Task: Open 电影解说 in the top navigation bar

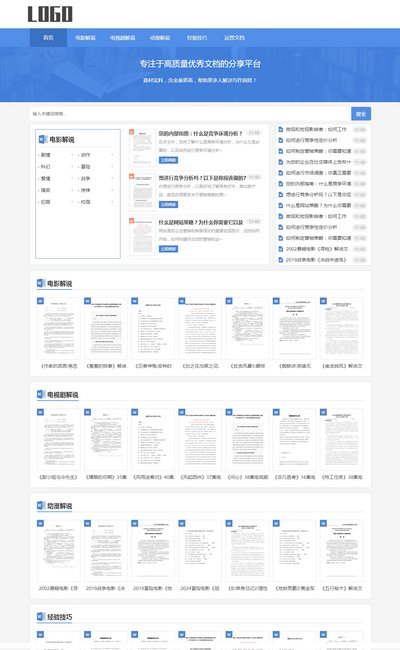Action: click(x=85, y=38)
